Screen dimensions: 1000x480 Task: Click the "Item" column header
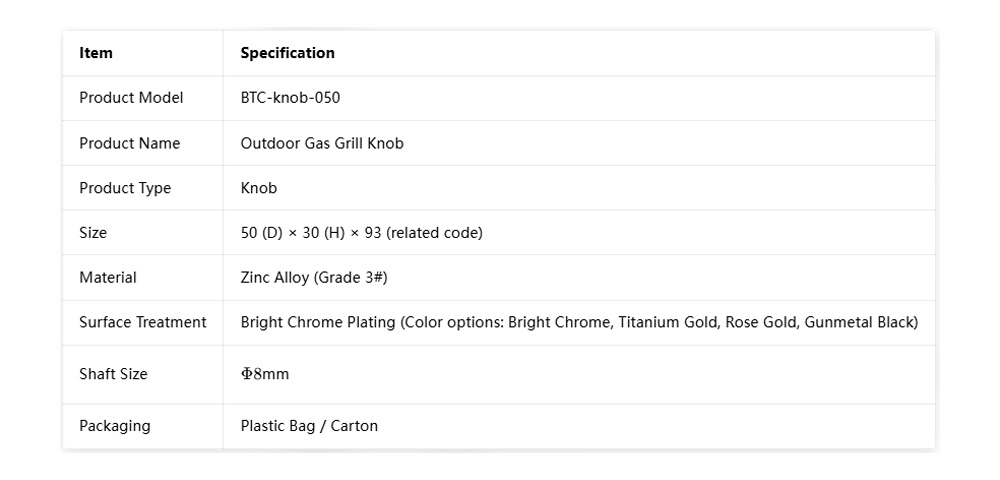pos(96,53)
